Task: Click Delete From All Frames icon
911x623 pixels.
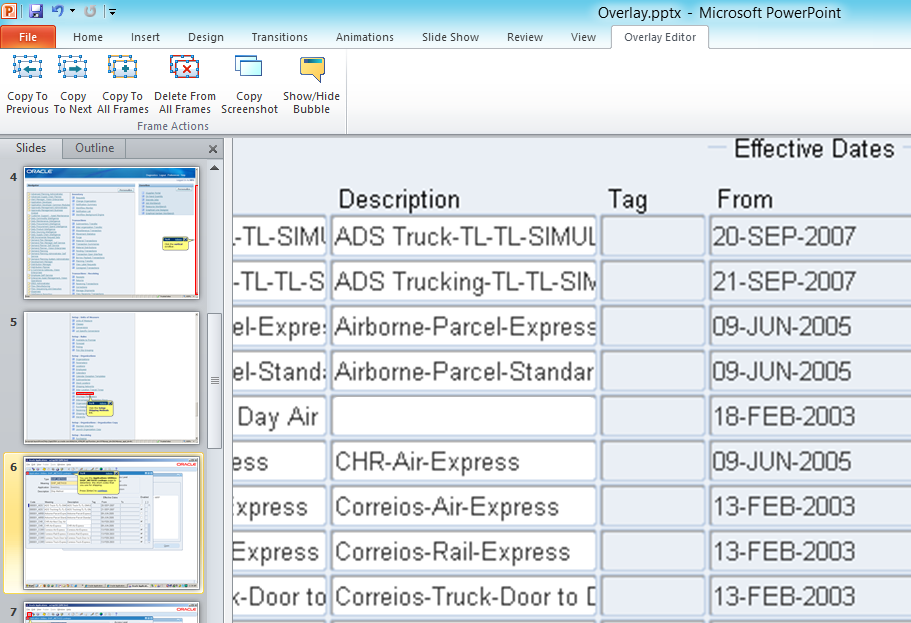Action: point(185,68)
